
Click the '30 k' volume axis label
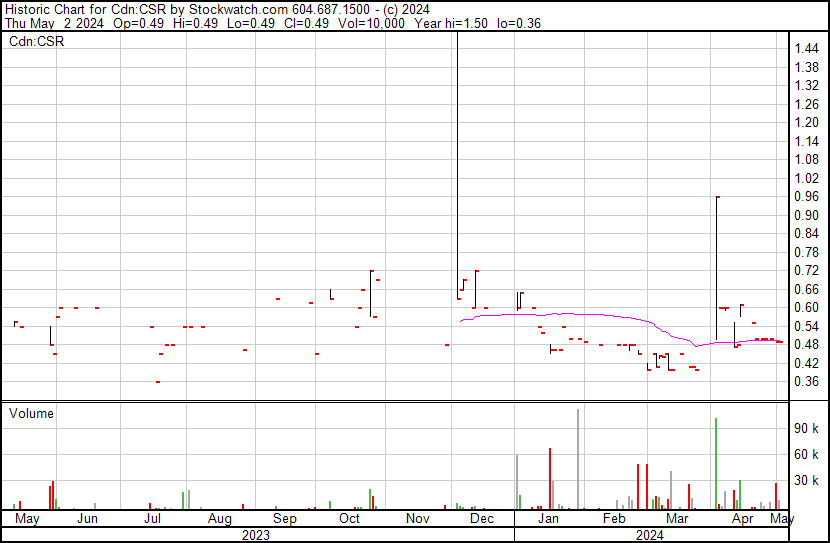[806, 480]
